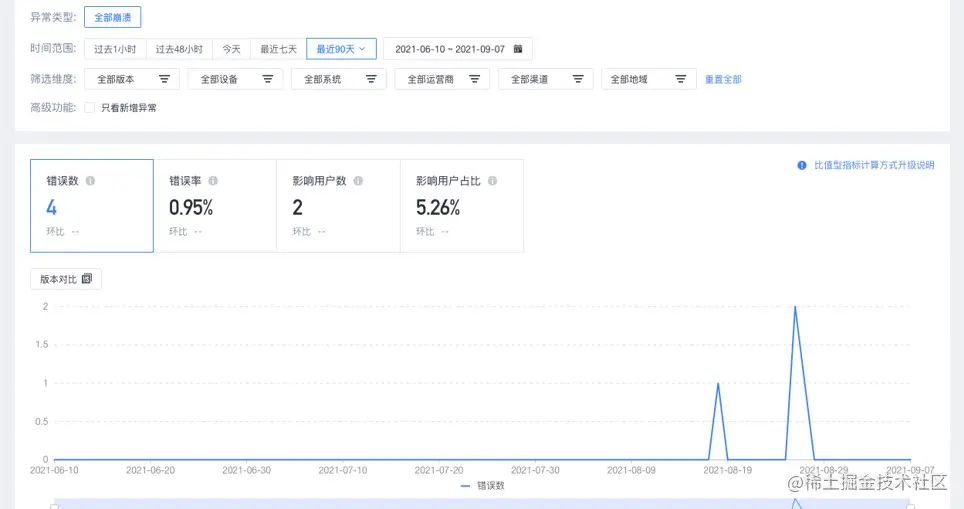Open the 全部渠道 filter

pyautogui.click(x=545, y=79)
